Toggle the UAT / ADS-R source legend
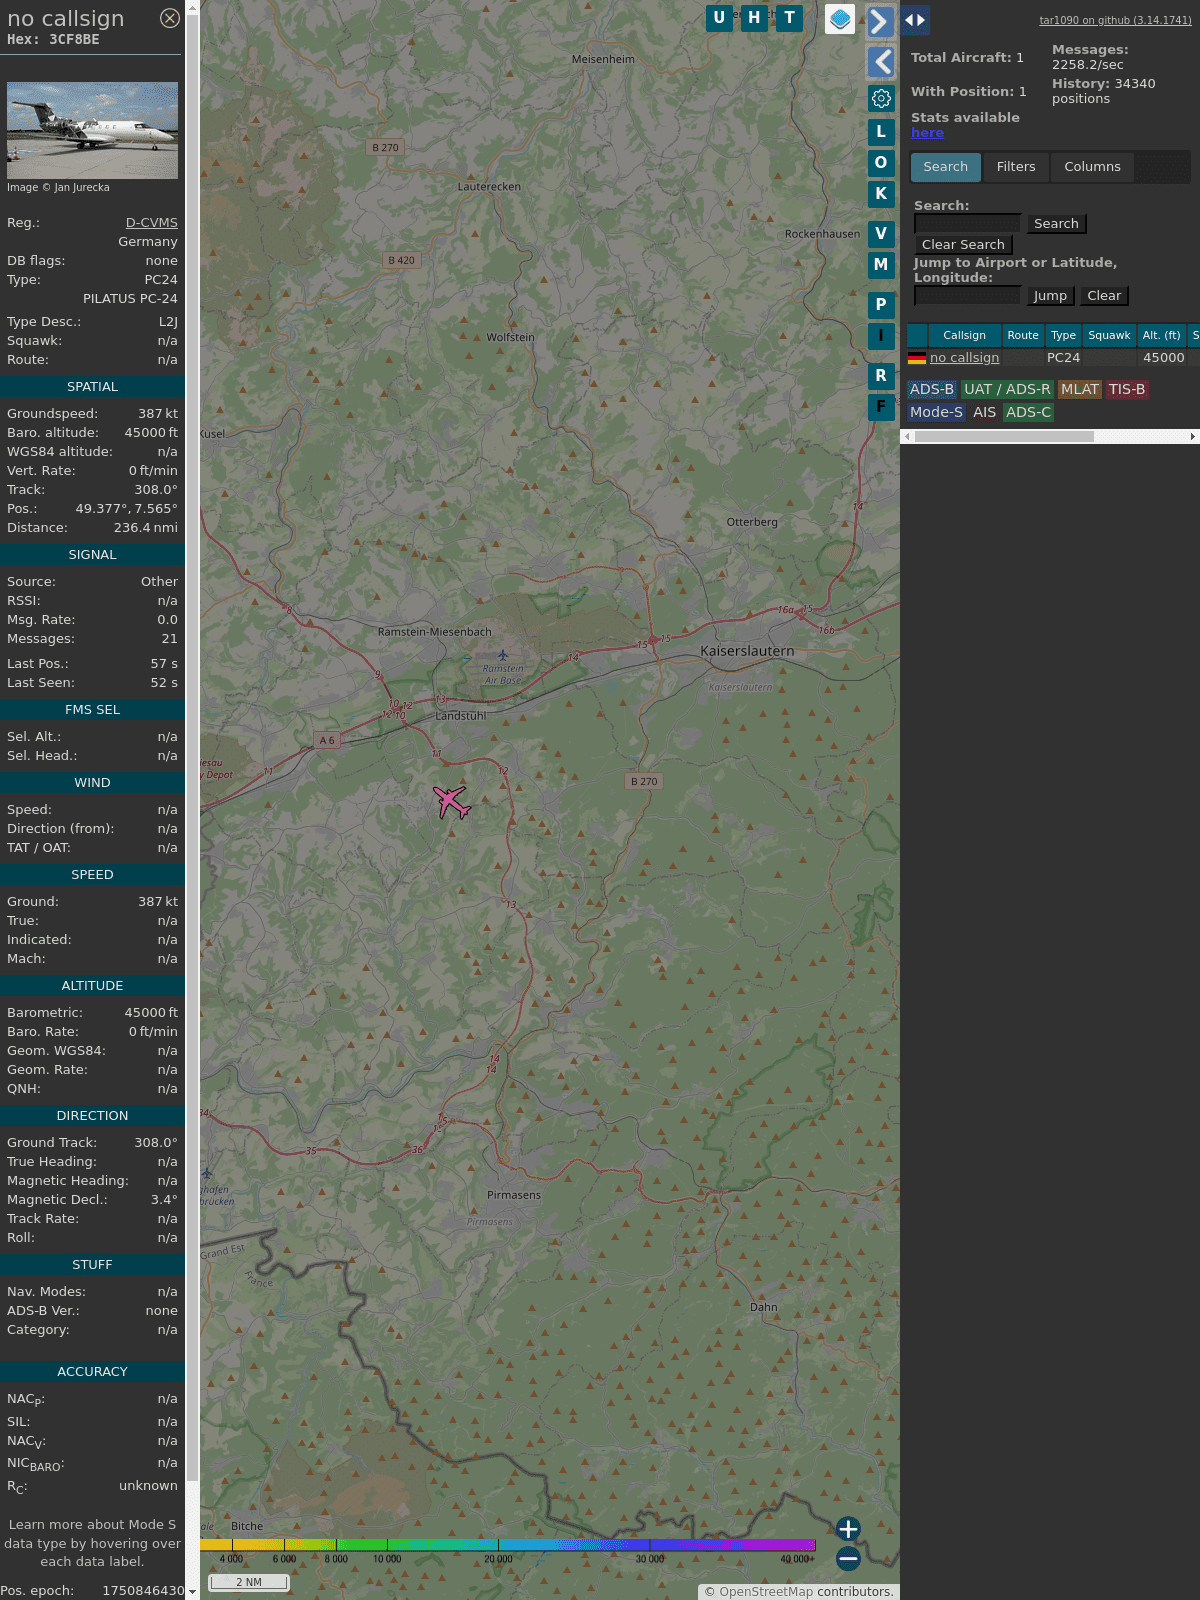The height and width of the screenshot is (1600, 1200). [1007, 390]
